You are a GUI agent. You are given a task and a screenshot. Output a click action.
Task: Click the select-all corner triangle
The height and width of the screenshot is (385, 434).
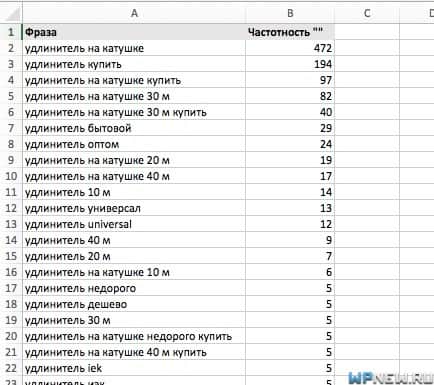tap(11, 13)
